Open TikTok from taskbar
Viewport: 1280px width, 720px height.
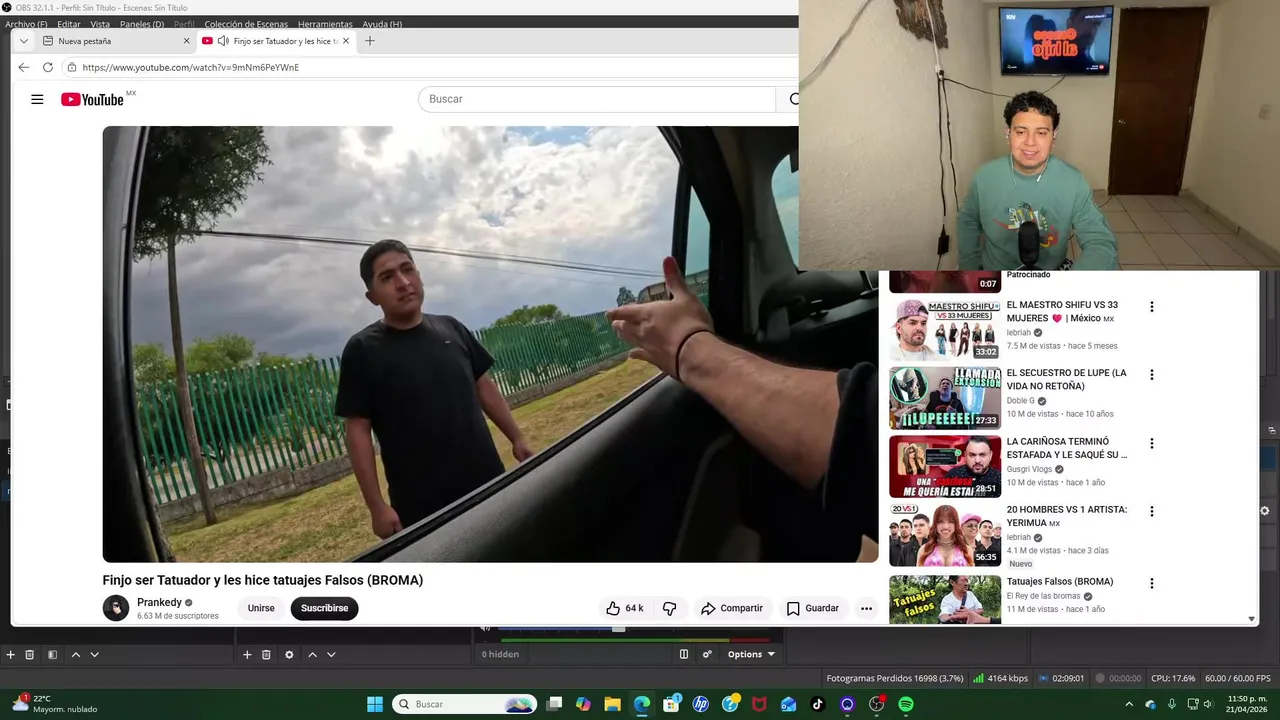tap(817, 704)
